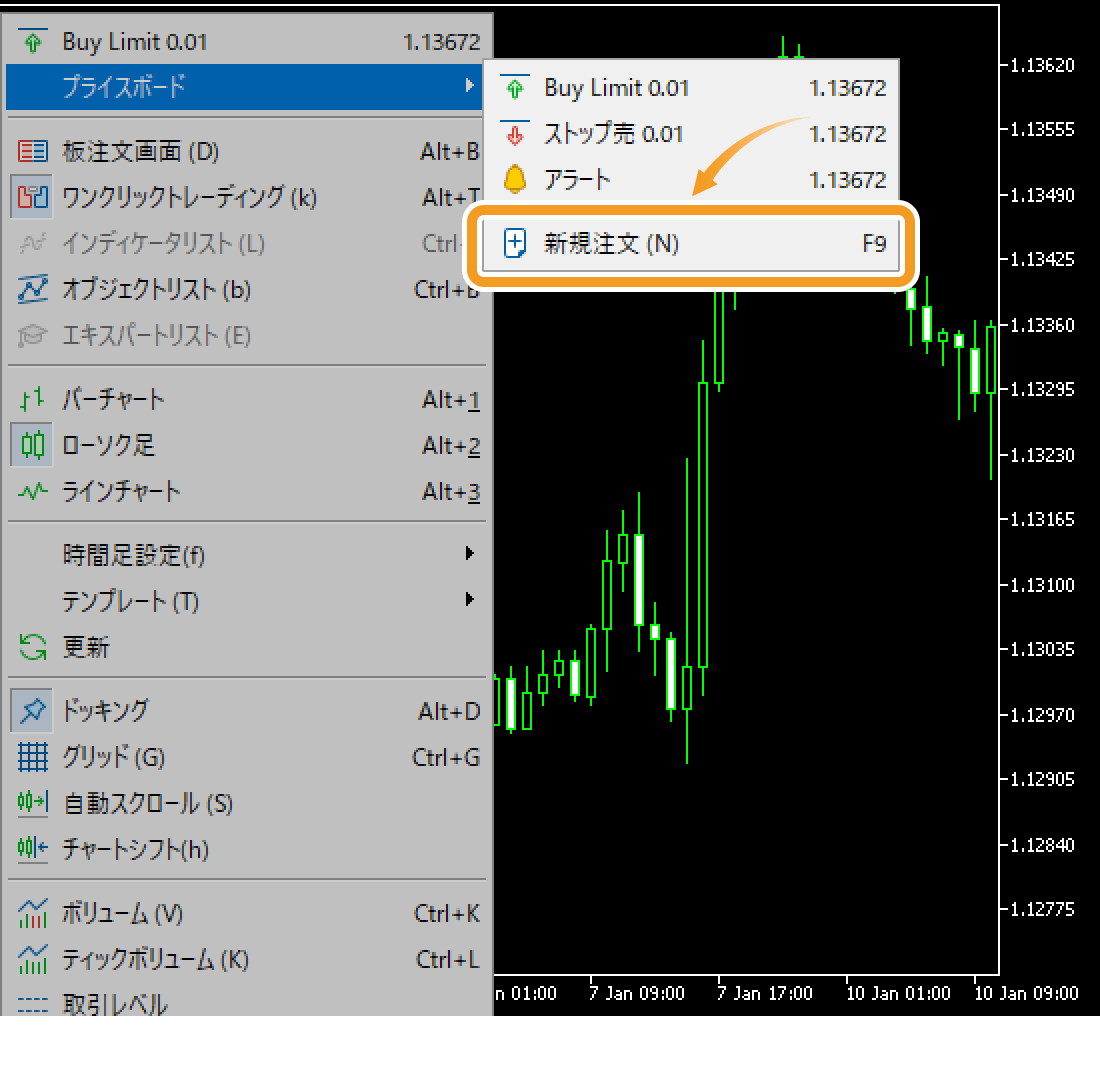1100x1066 pixels.
Task: Click time label 7 Jan 17:00
Action: pyautogui.click(x=765, y=993)
